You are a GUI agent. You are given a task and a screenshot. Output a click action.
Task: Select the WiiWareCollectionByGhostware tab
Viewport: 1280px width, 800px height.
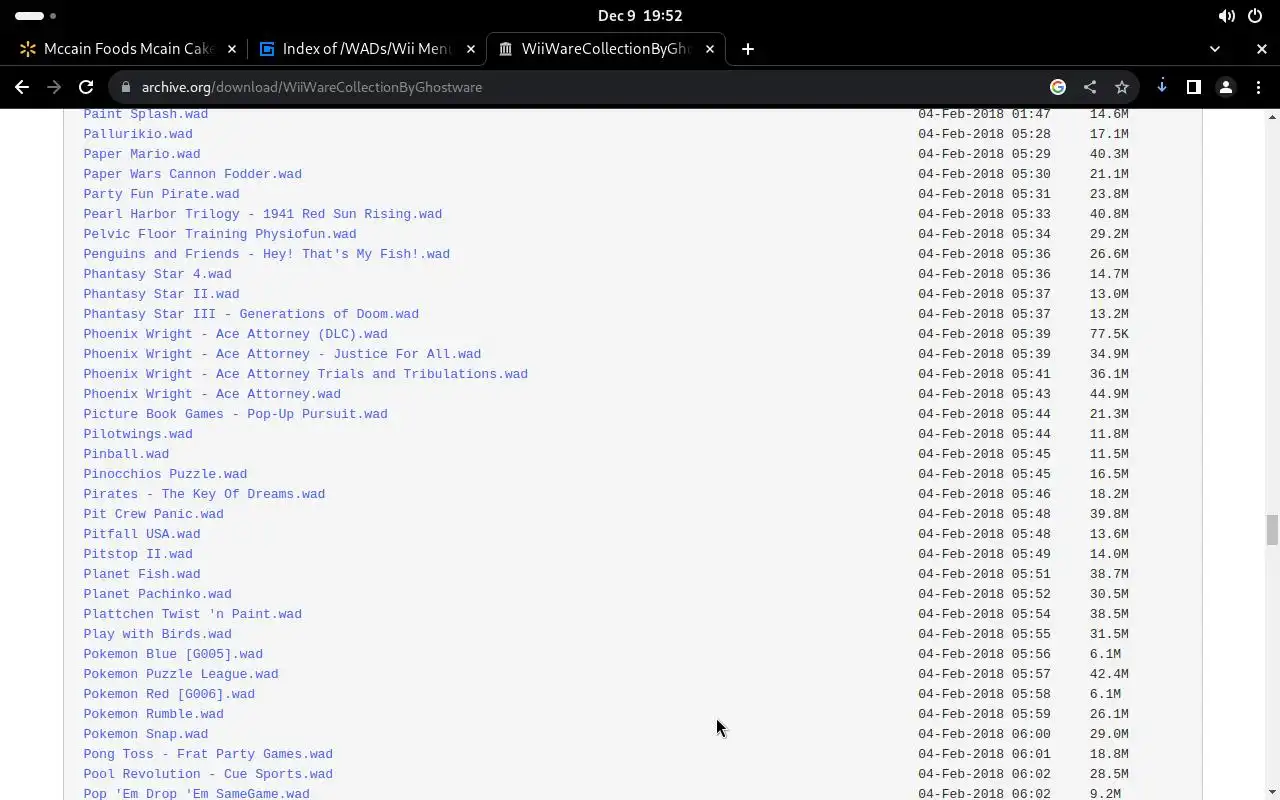pyautogui.click(x=605, y=48)
